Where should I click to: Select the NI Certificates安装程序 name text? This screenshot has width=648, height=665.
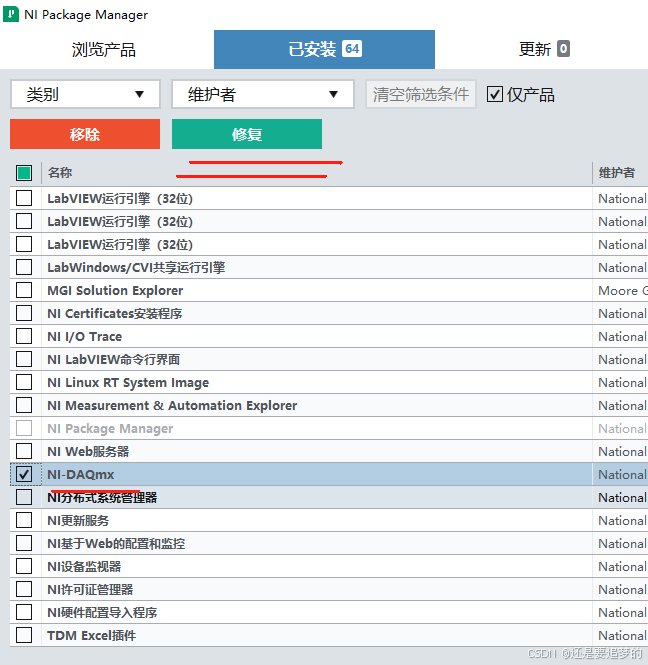pyautogui.click(x=115, y=313)
